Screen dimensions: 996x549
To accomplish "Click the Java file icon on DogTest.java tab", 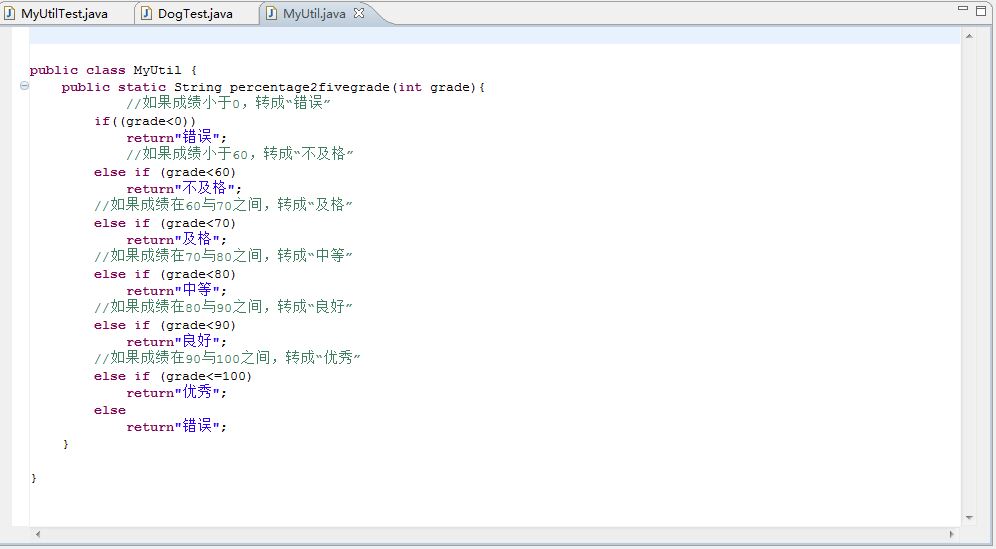I will [146, 13].
